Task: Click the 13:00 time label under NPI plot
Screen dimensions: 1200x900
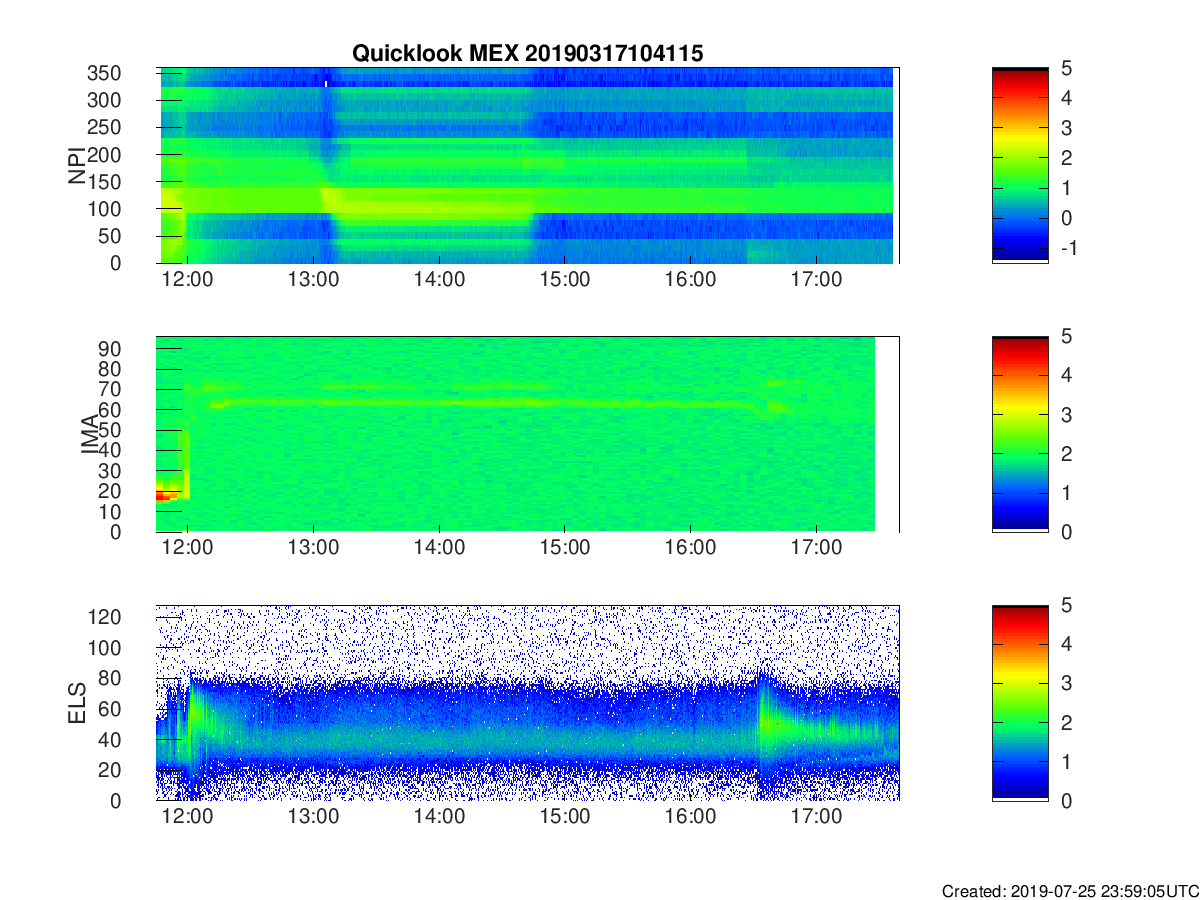Action: point(313,281)
